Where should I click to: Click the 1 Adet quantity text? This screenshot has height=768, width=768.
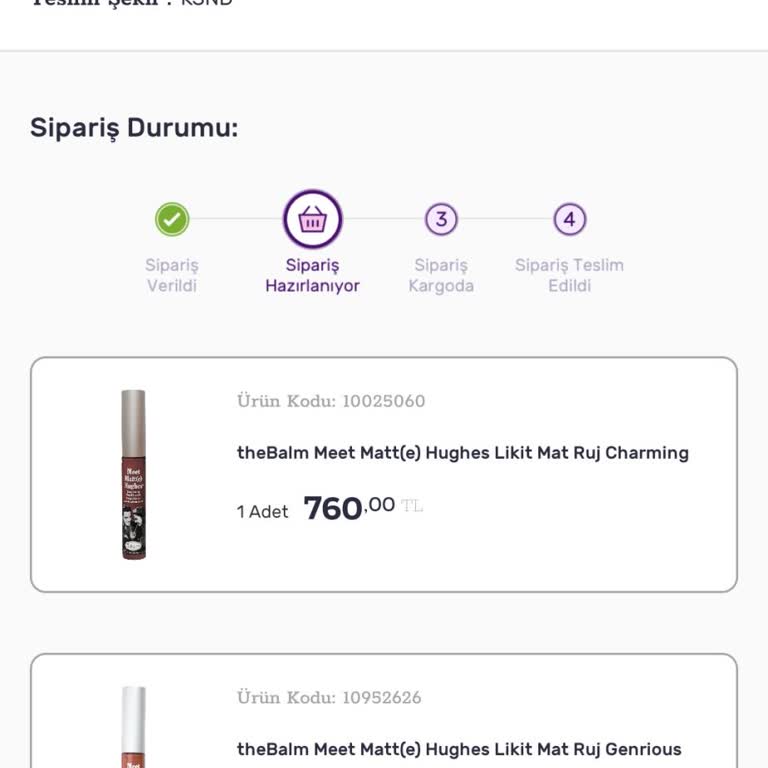coord(262,511)
